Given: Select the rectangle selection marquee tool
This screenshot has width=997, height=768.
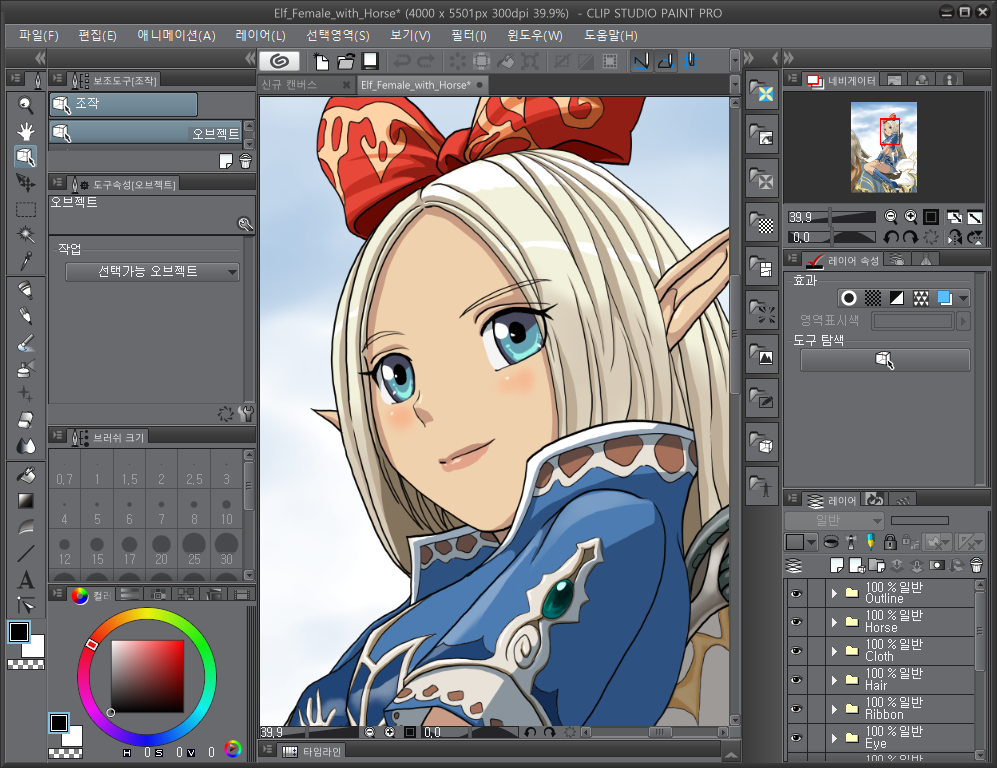Looking at the screenshot, I should (25, 209).
